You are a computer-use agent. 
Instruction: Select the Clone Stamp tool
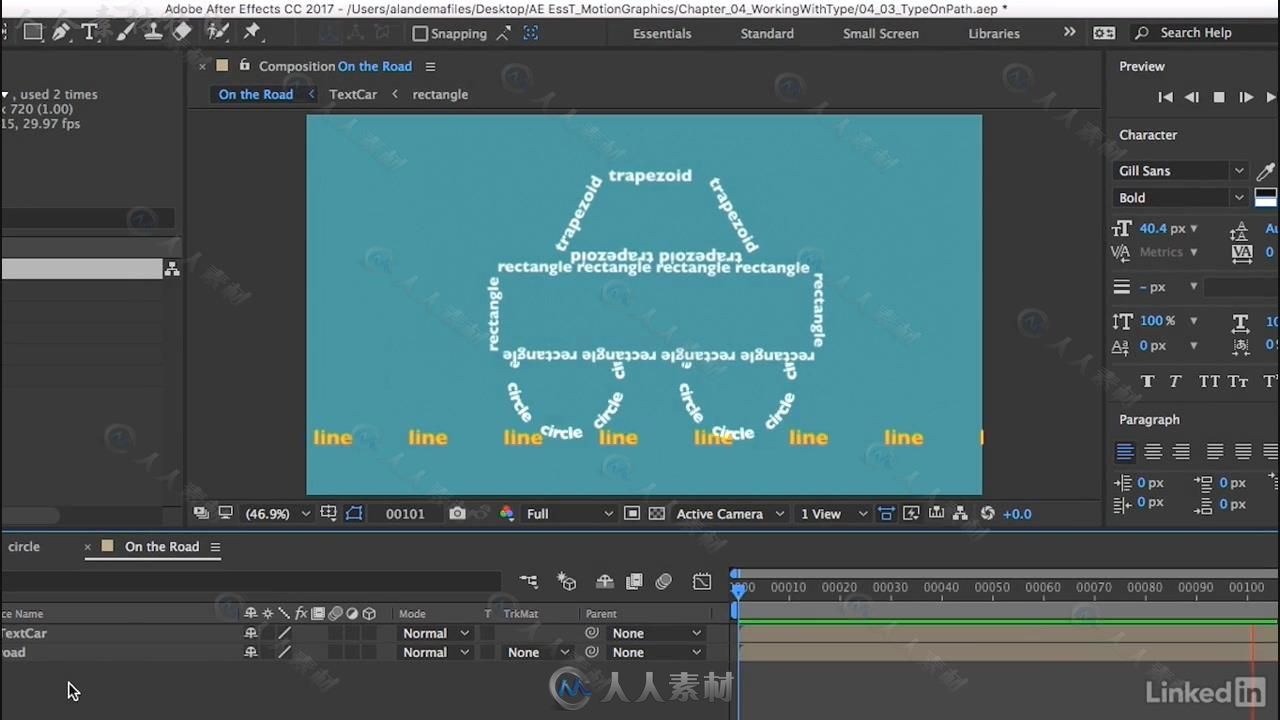click(x=153, y=32)
